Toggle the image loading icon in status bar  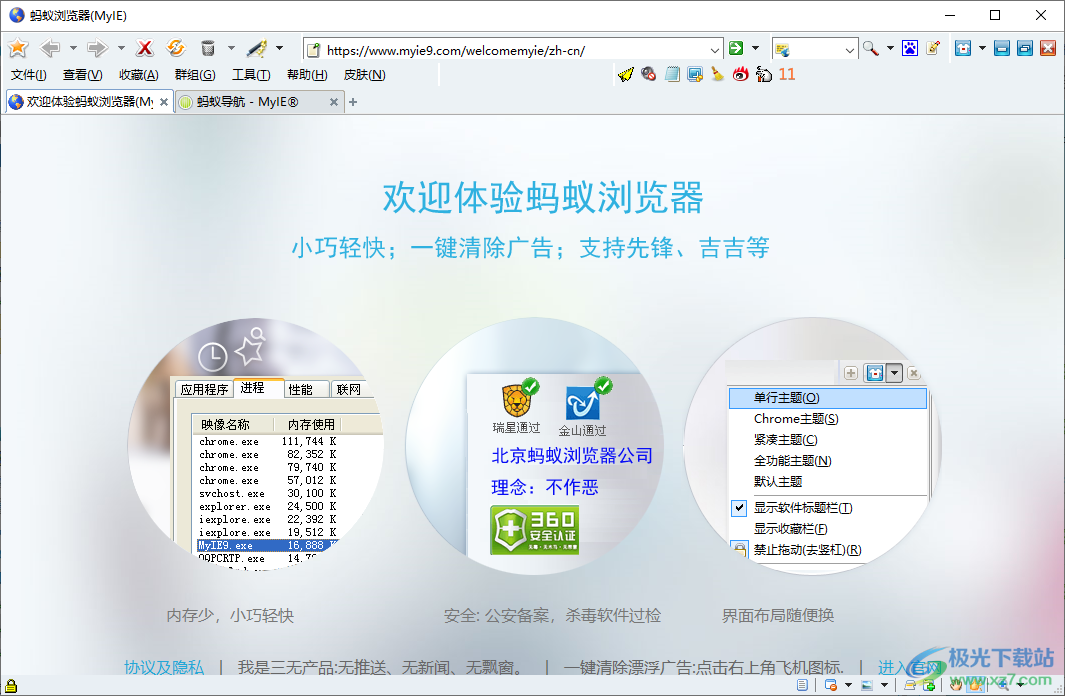point(866,685)
